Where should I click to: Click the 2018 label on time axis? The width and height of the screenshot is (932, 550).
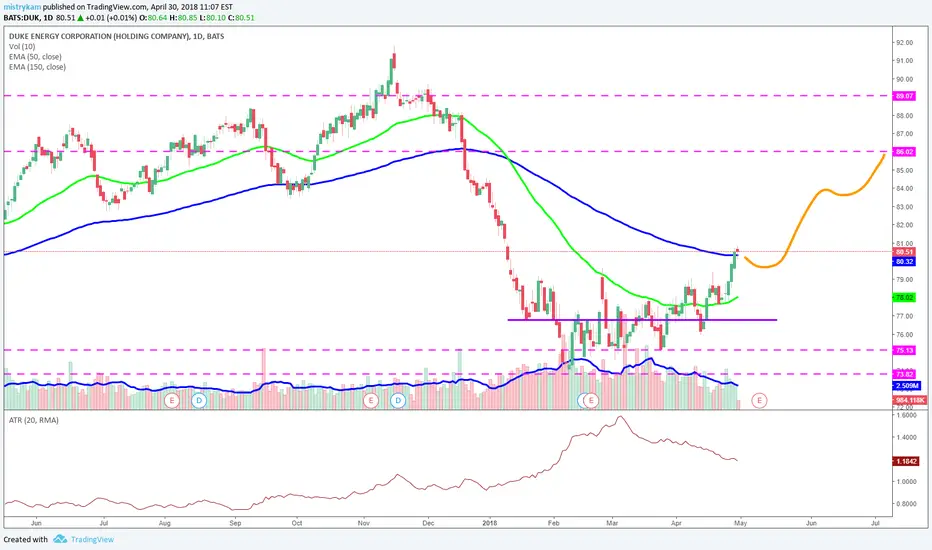point(490,523)
